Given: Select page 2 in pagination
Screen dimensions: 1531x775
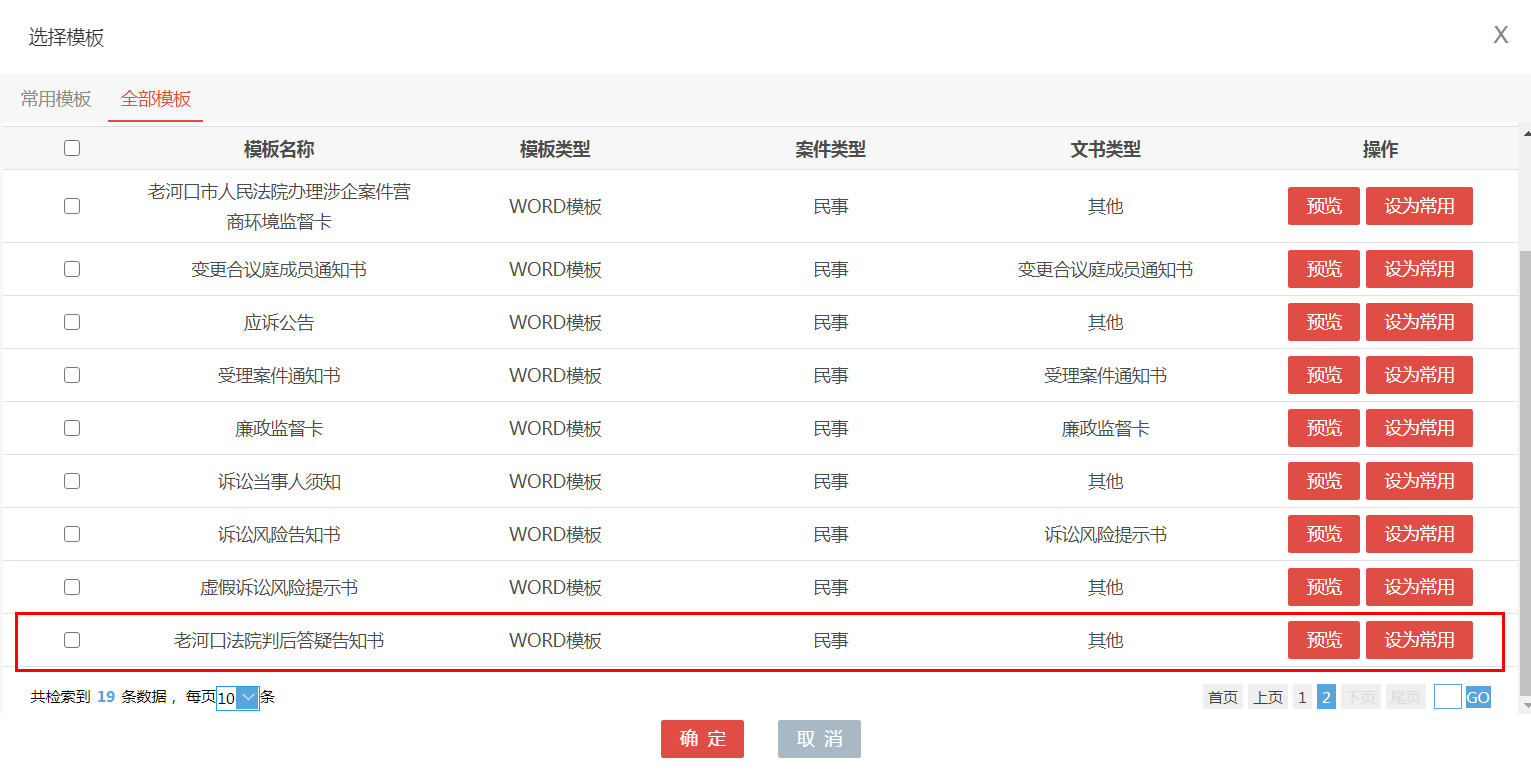Looking at the screenshot, I should pos(1326,698).
